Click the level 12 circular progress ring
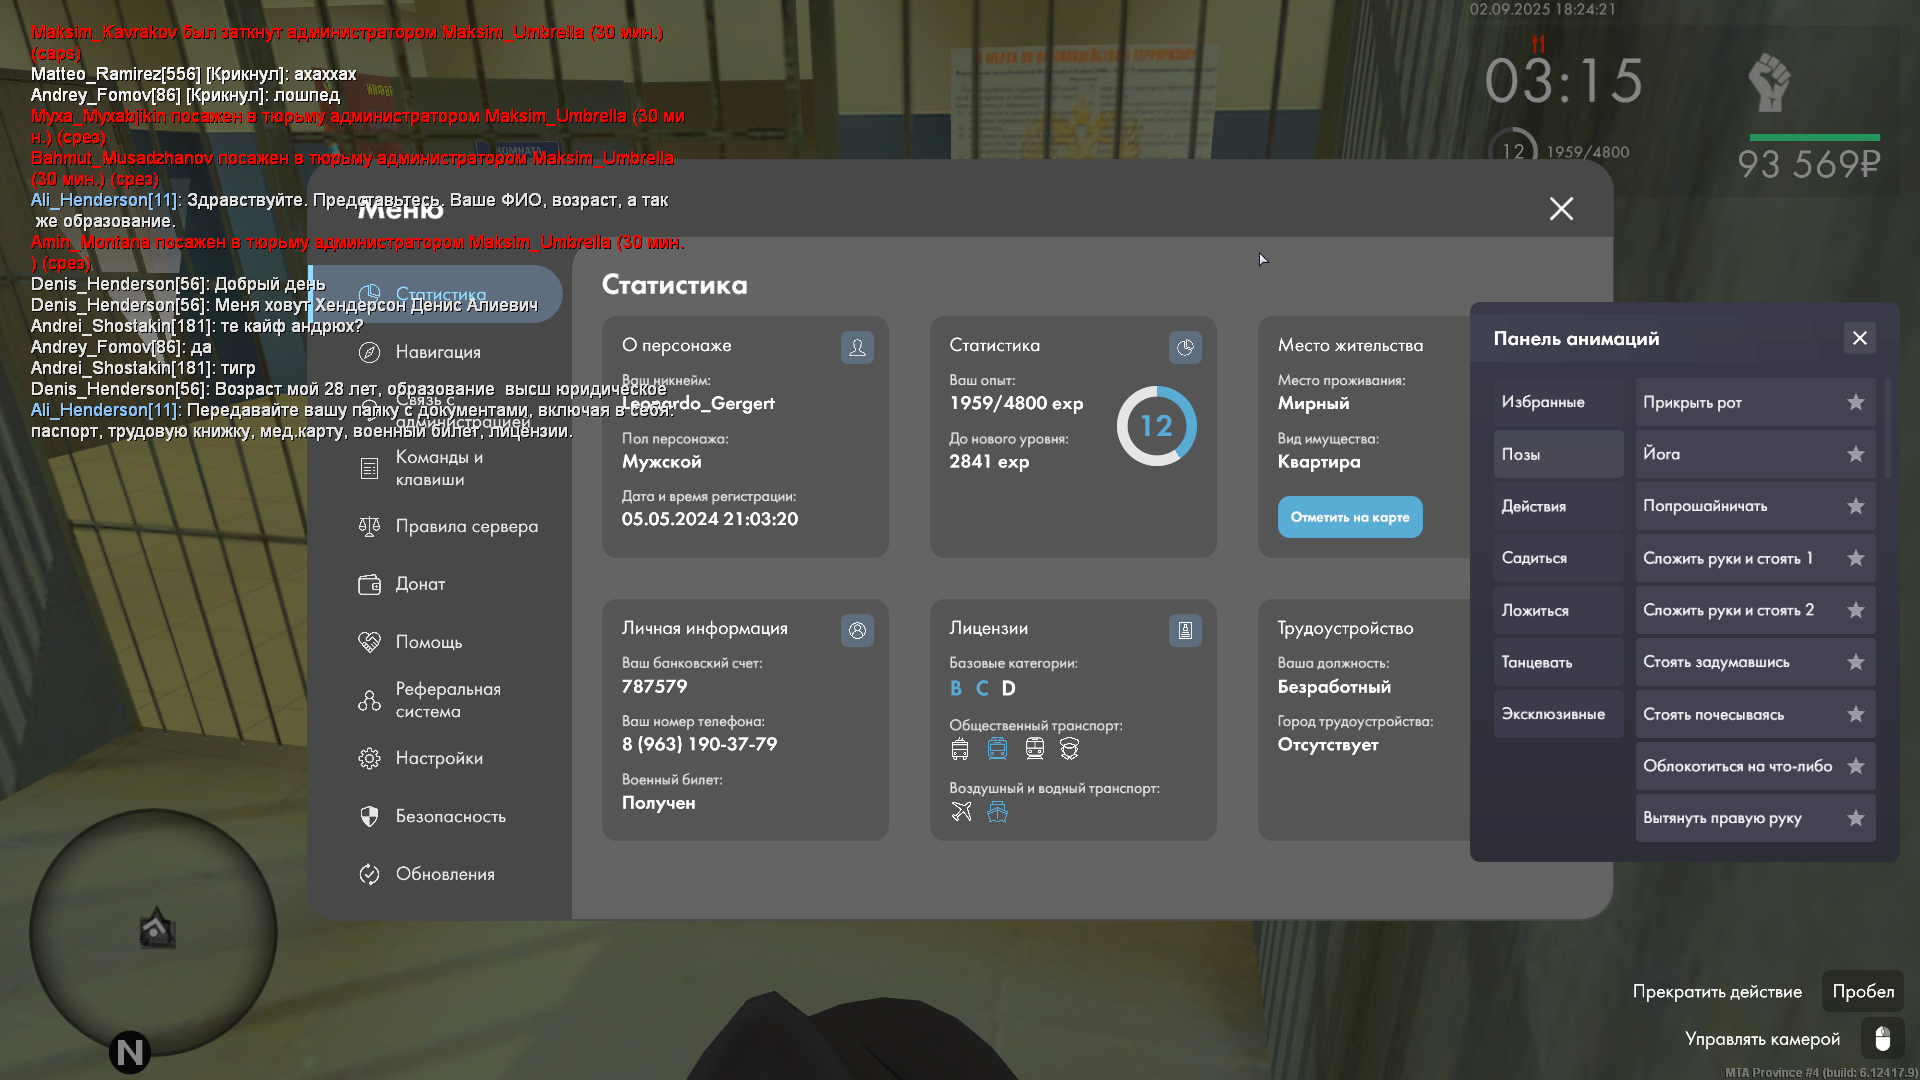 1157,426
